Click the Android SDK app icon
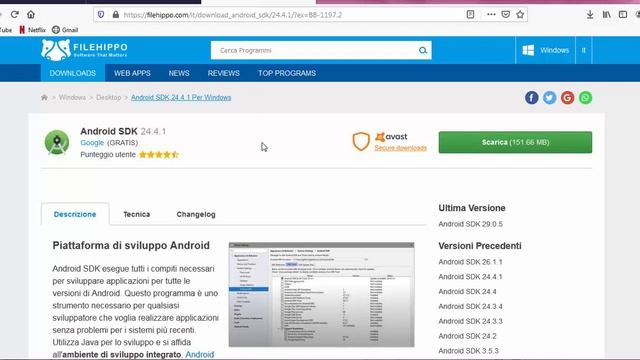The height and width of the screenshot is (360, 640). pos(57,142)
